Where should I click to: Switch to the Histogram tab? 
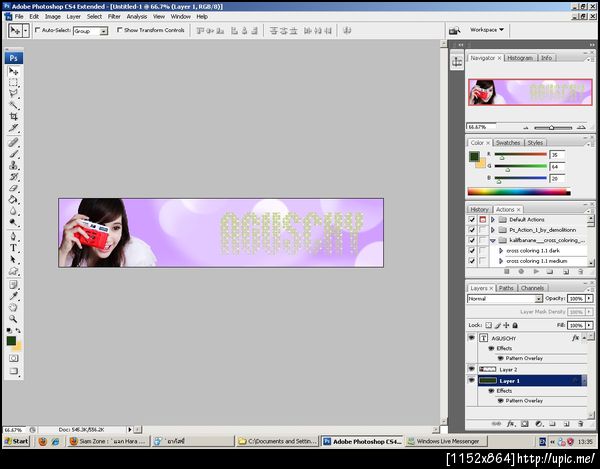click(520, 58)
